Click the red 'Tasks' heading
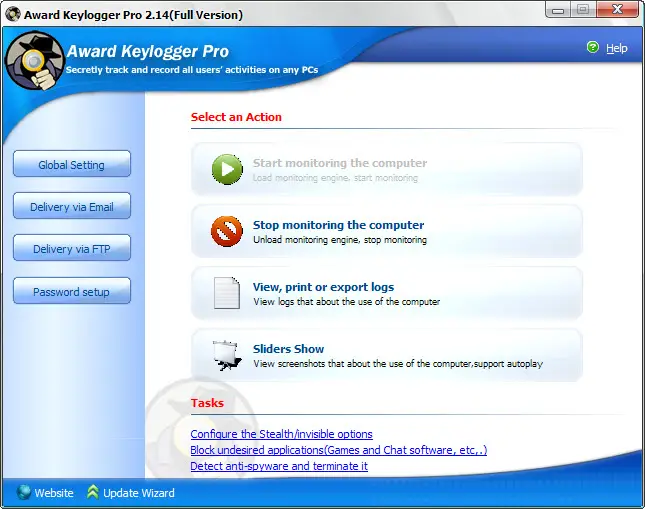The image size is (645, 509). pos(207,403)
